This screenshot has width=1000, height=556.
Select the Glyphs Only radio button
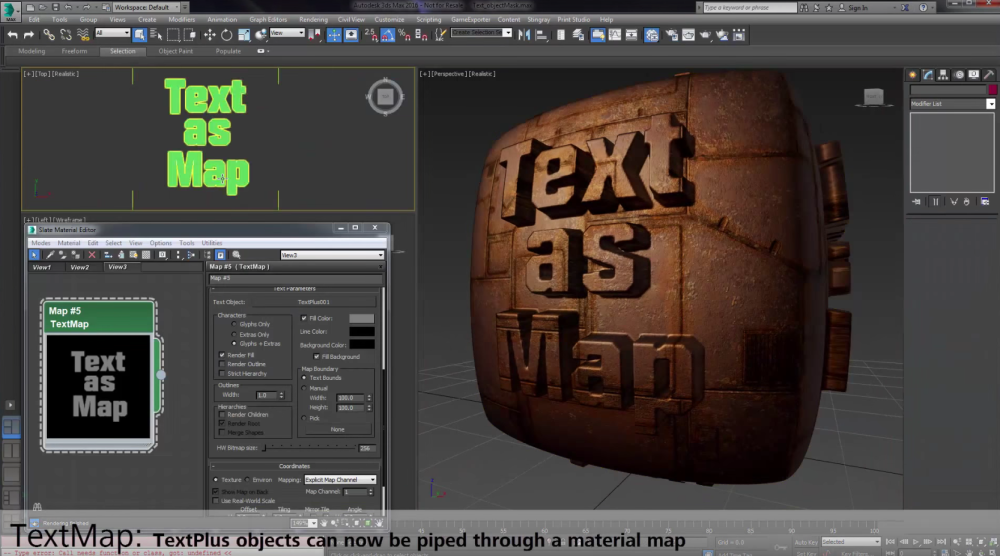point(233,324)
